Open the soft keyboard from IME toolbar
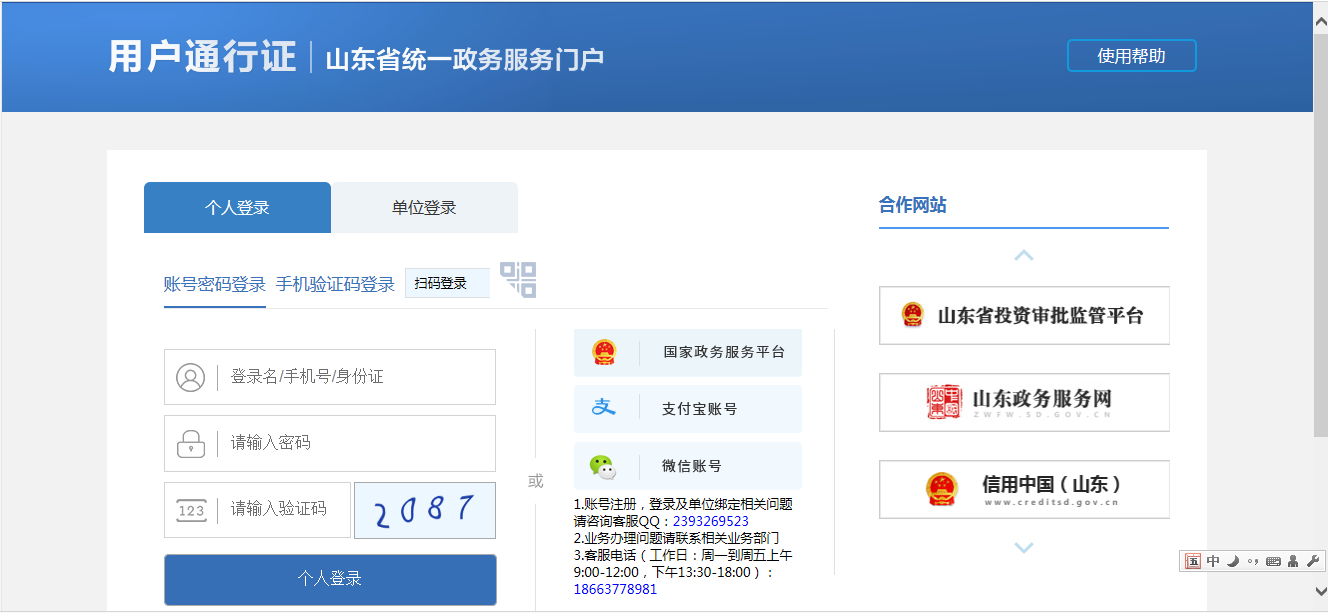The image size is (1328, 613). [1273, 561]
